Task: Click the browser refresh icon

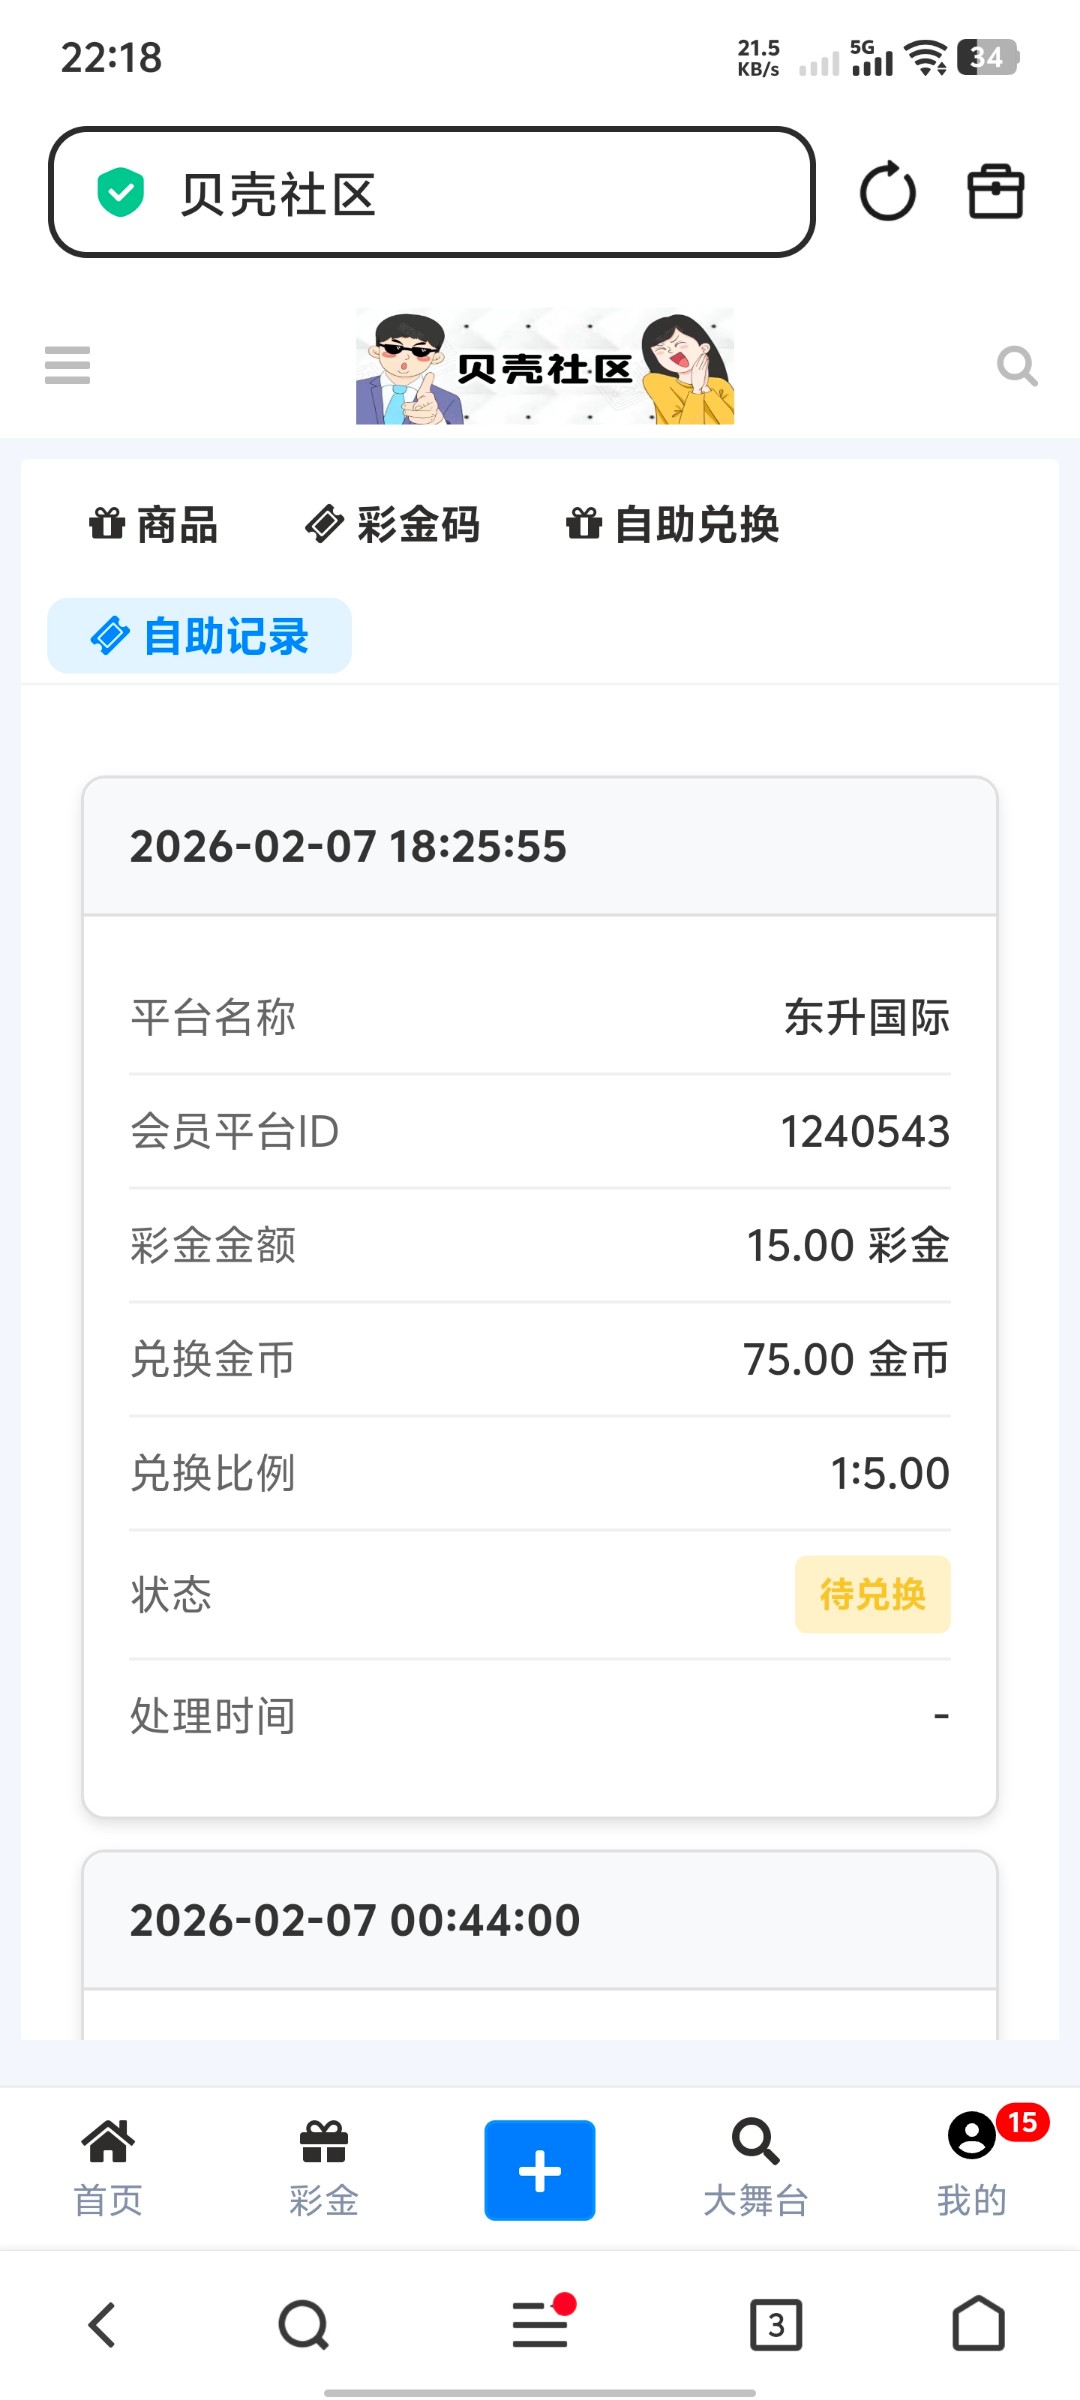Action: (887, 192)
